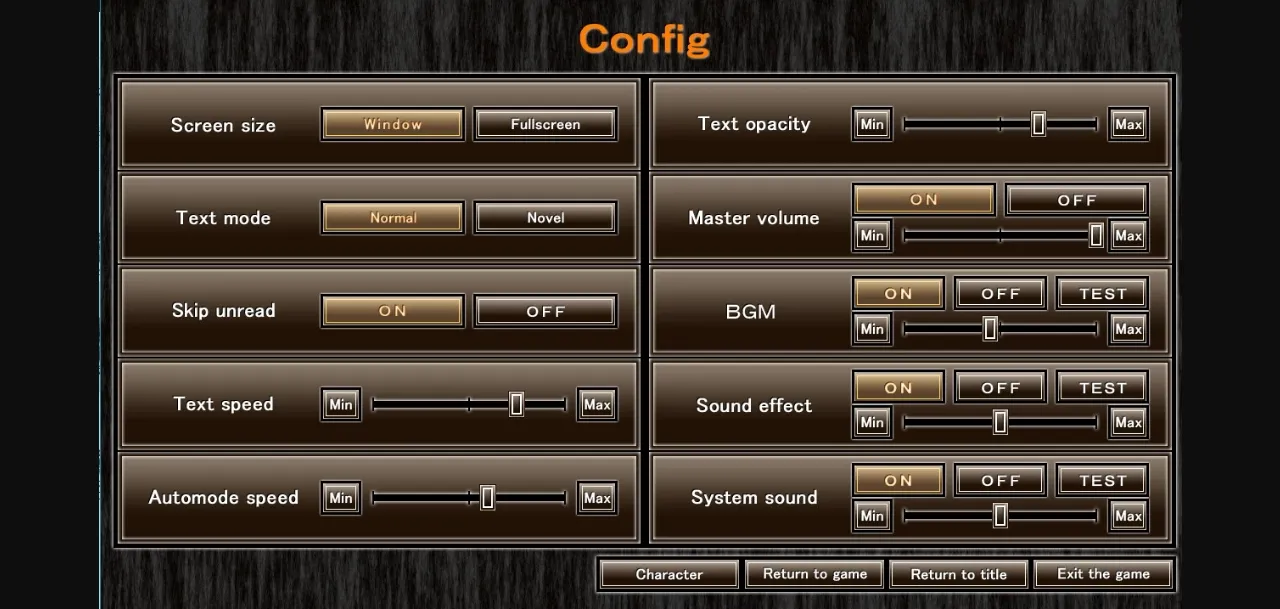Disable BGM with OFF button
The width and height of the screenshot is (1280, 609).
[1000, 294]
